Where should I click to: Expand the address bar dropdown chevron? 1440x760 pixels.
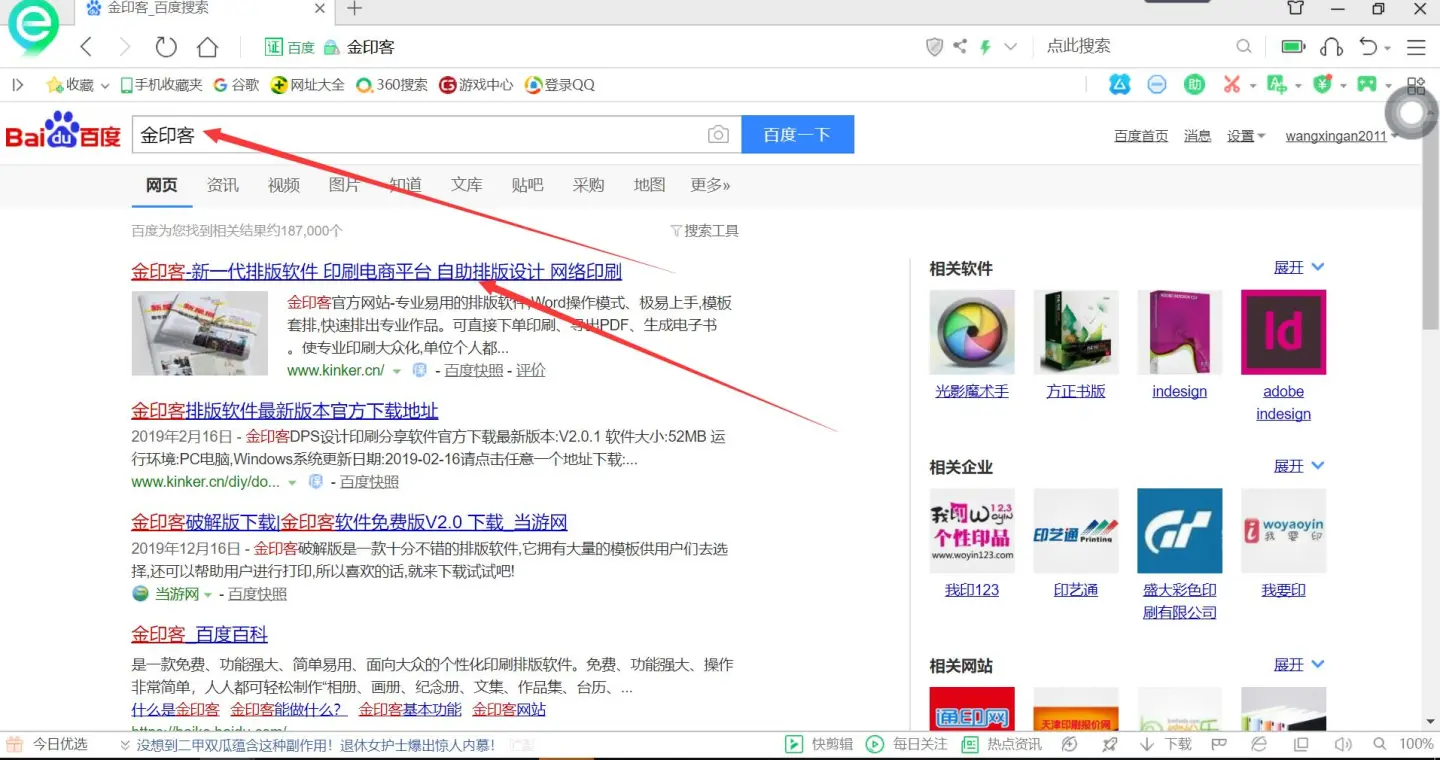click(x=1010, y=47)
